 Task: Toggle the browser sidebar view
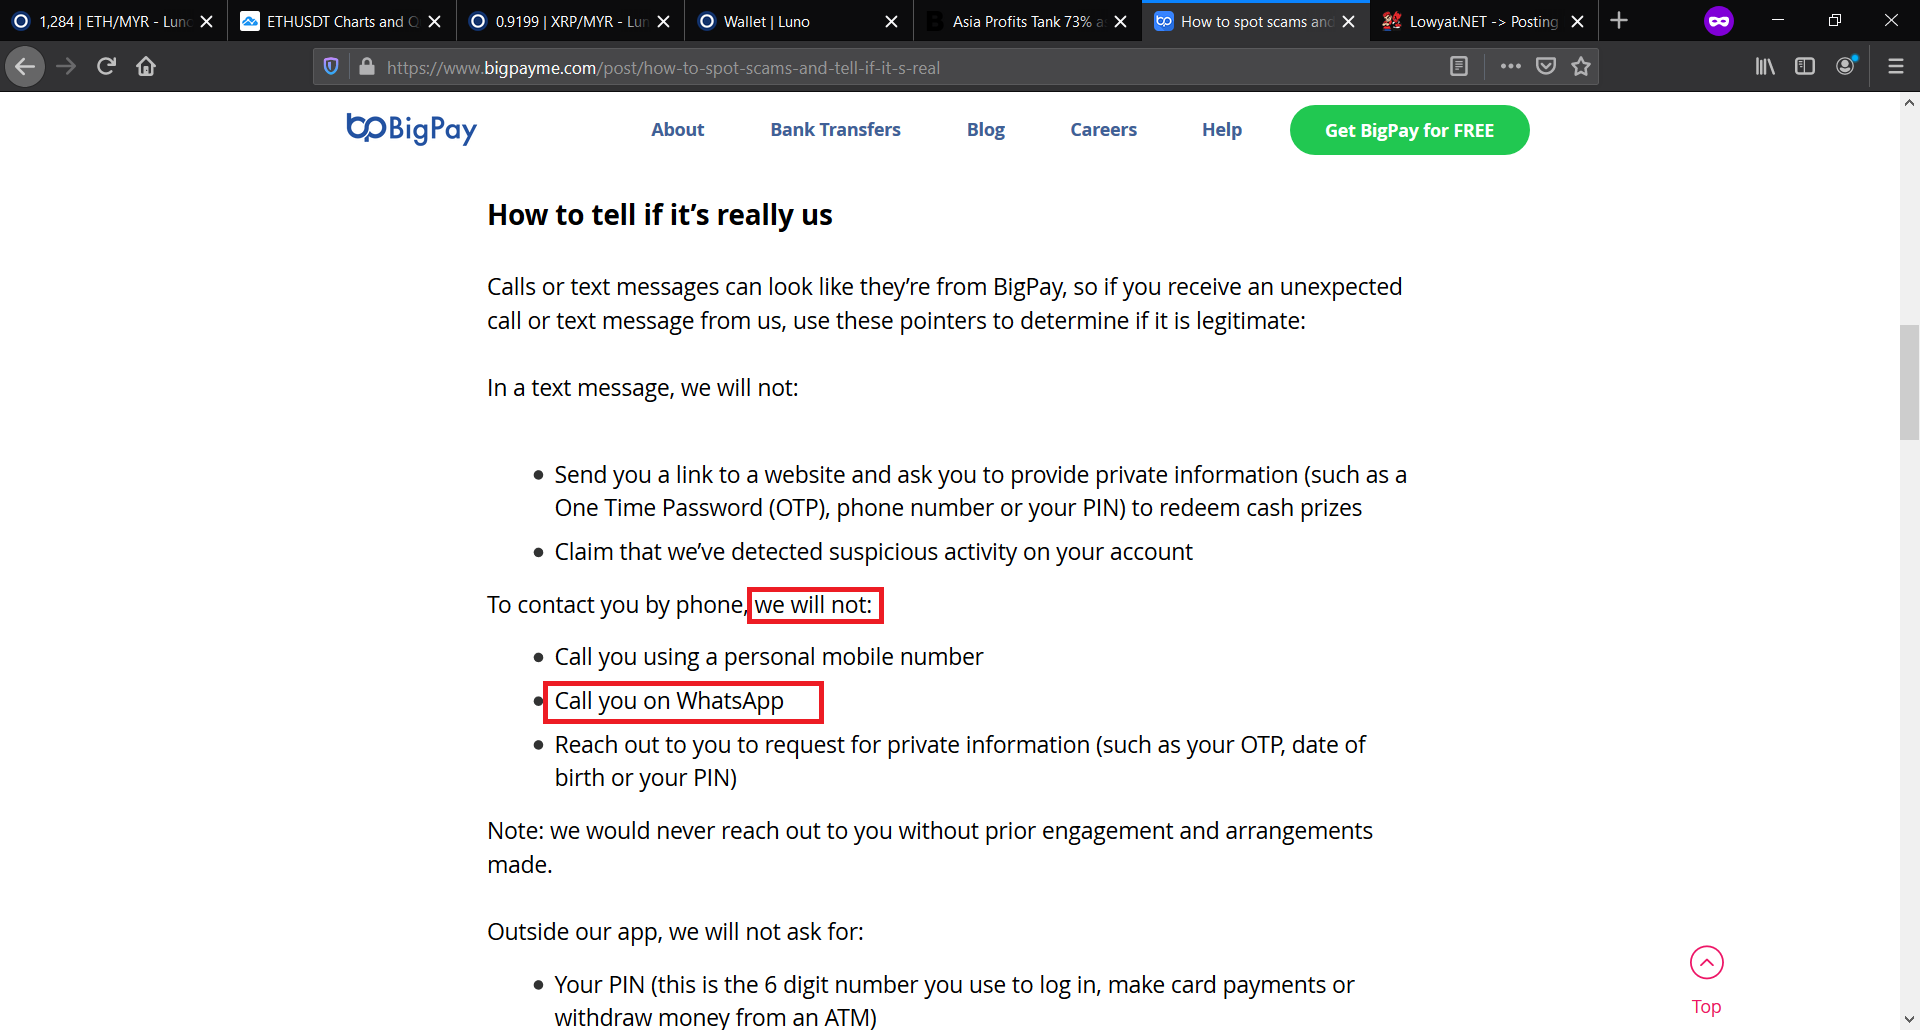tap(1805, 67)
